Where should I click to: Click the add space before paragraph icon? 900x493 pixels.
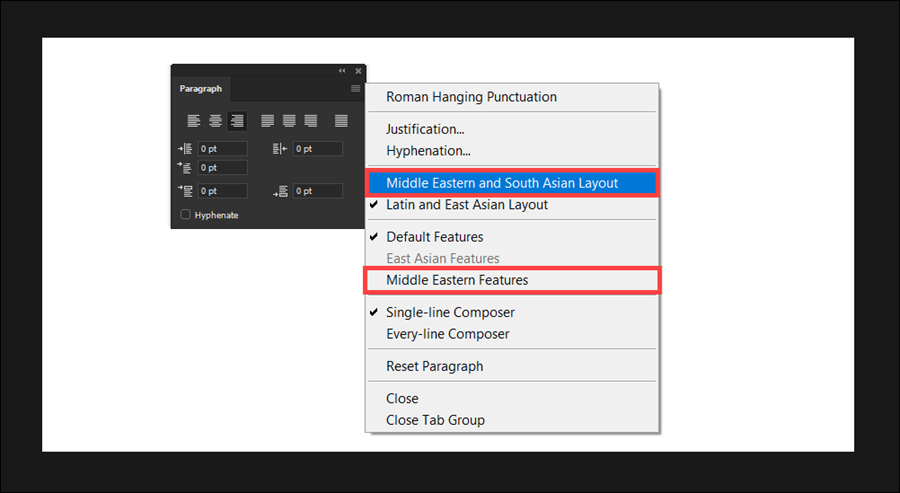click(x=185, y=191)
